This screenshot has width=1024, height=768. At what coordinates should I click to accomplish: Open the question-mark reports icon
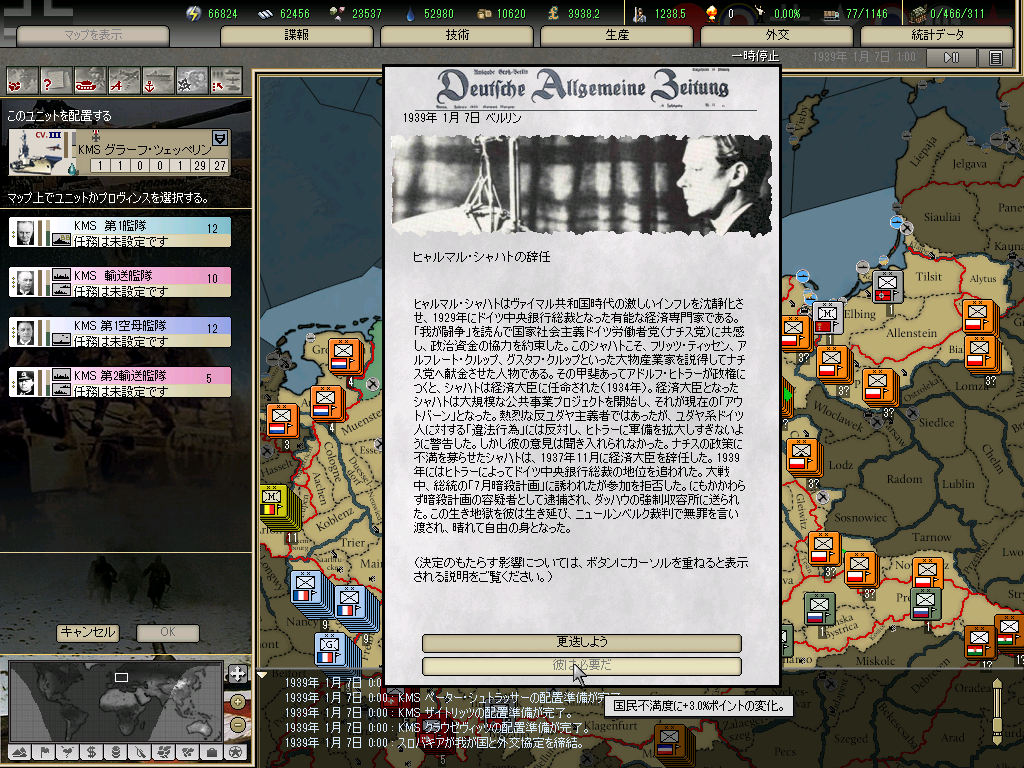coord(56,82)
